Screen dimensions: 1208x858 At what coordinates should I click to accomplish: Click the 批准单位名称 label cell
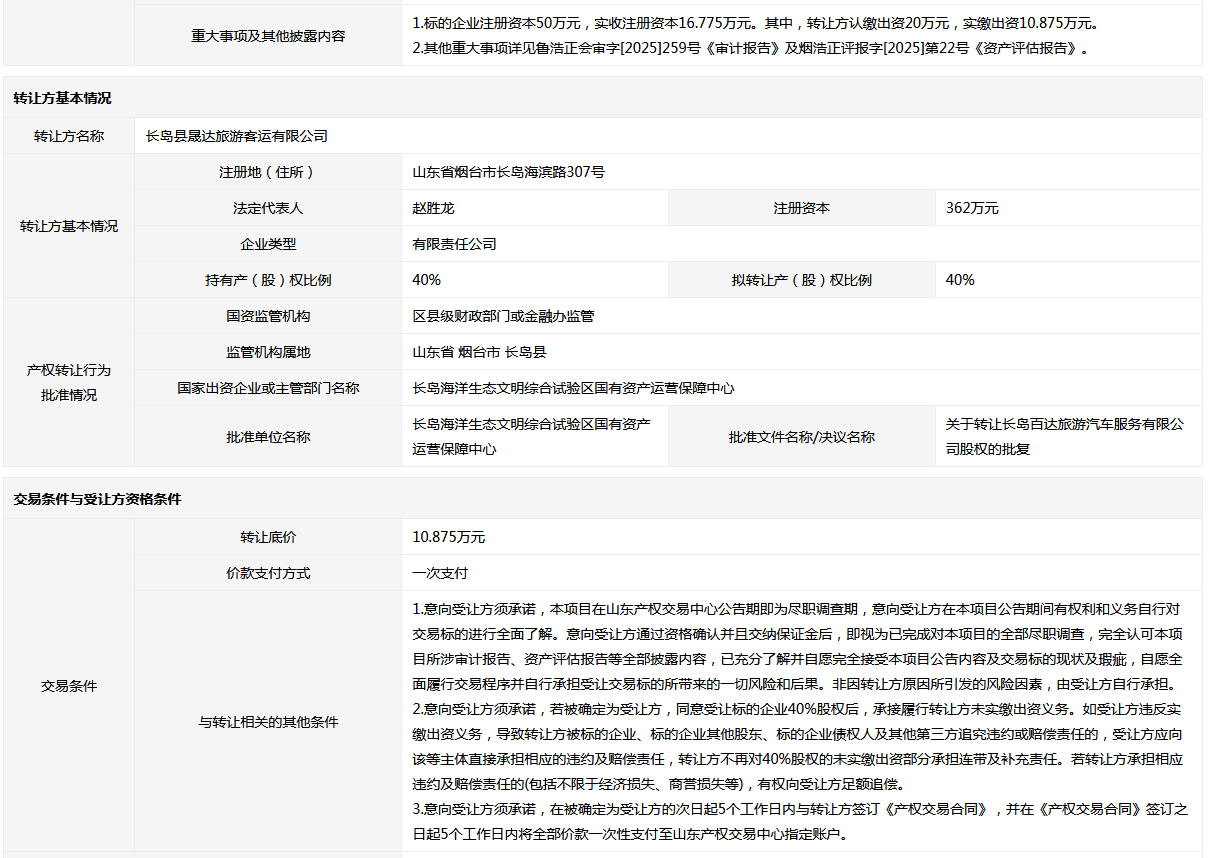pos(268,437)
